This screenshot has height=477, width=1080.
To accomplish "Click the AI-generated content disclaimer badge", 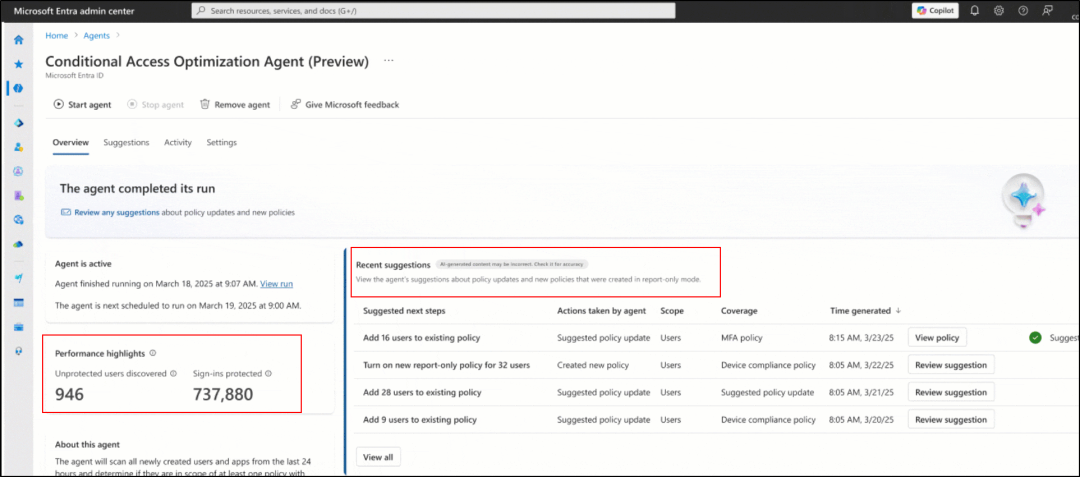I will pyautogui.click(x=512, y=264).
